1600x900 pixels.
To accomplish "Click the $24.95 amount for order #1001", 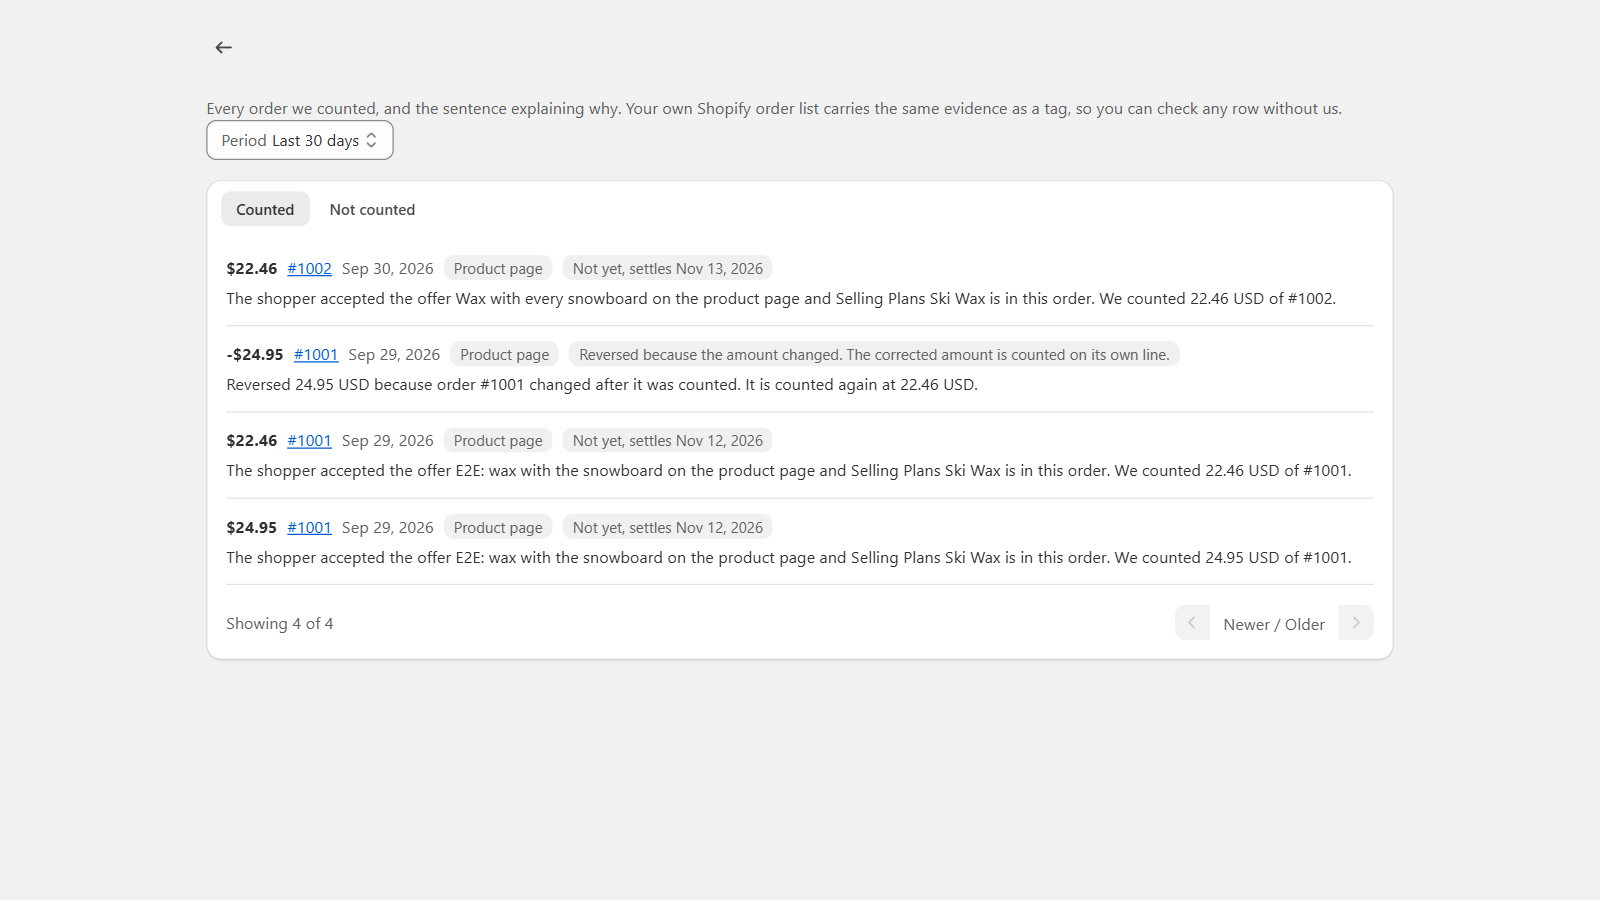I will tap(252, 527).
